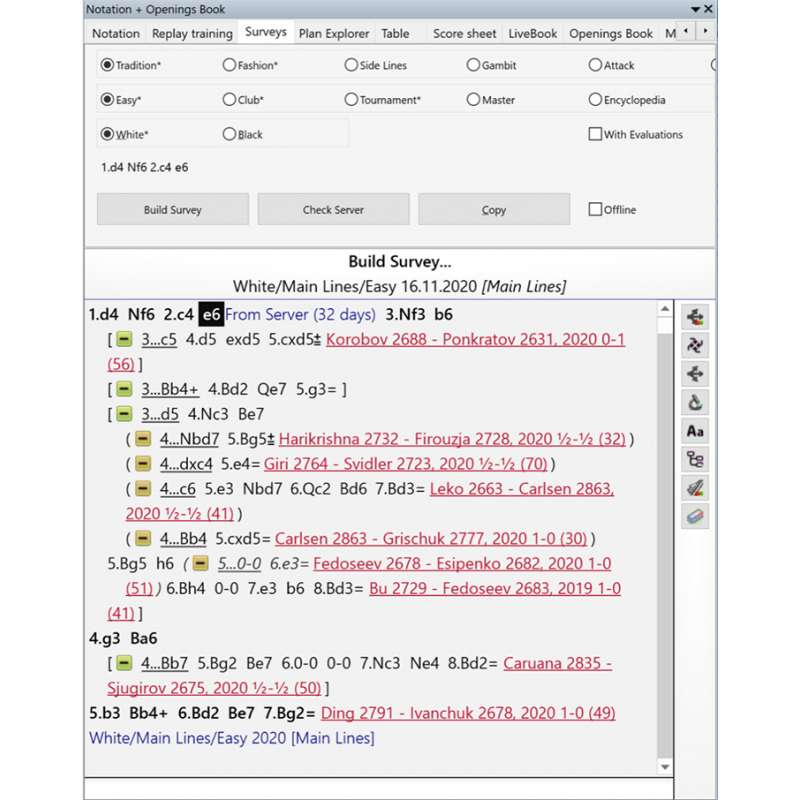The width and height of the screenshot is (800, 800).
Task: Open the Ding - Ivanchuk game link
Action: 468,713
